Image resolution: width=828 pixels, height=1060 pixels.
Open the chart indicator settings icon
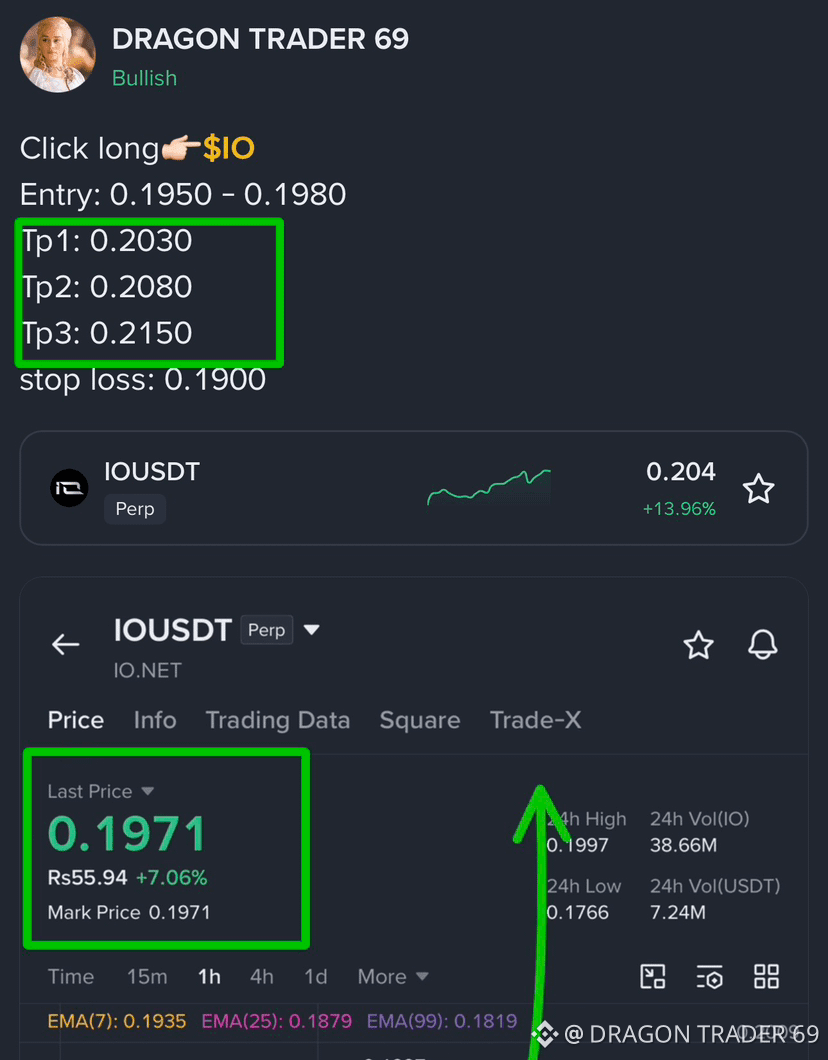(709, 977)
